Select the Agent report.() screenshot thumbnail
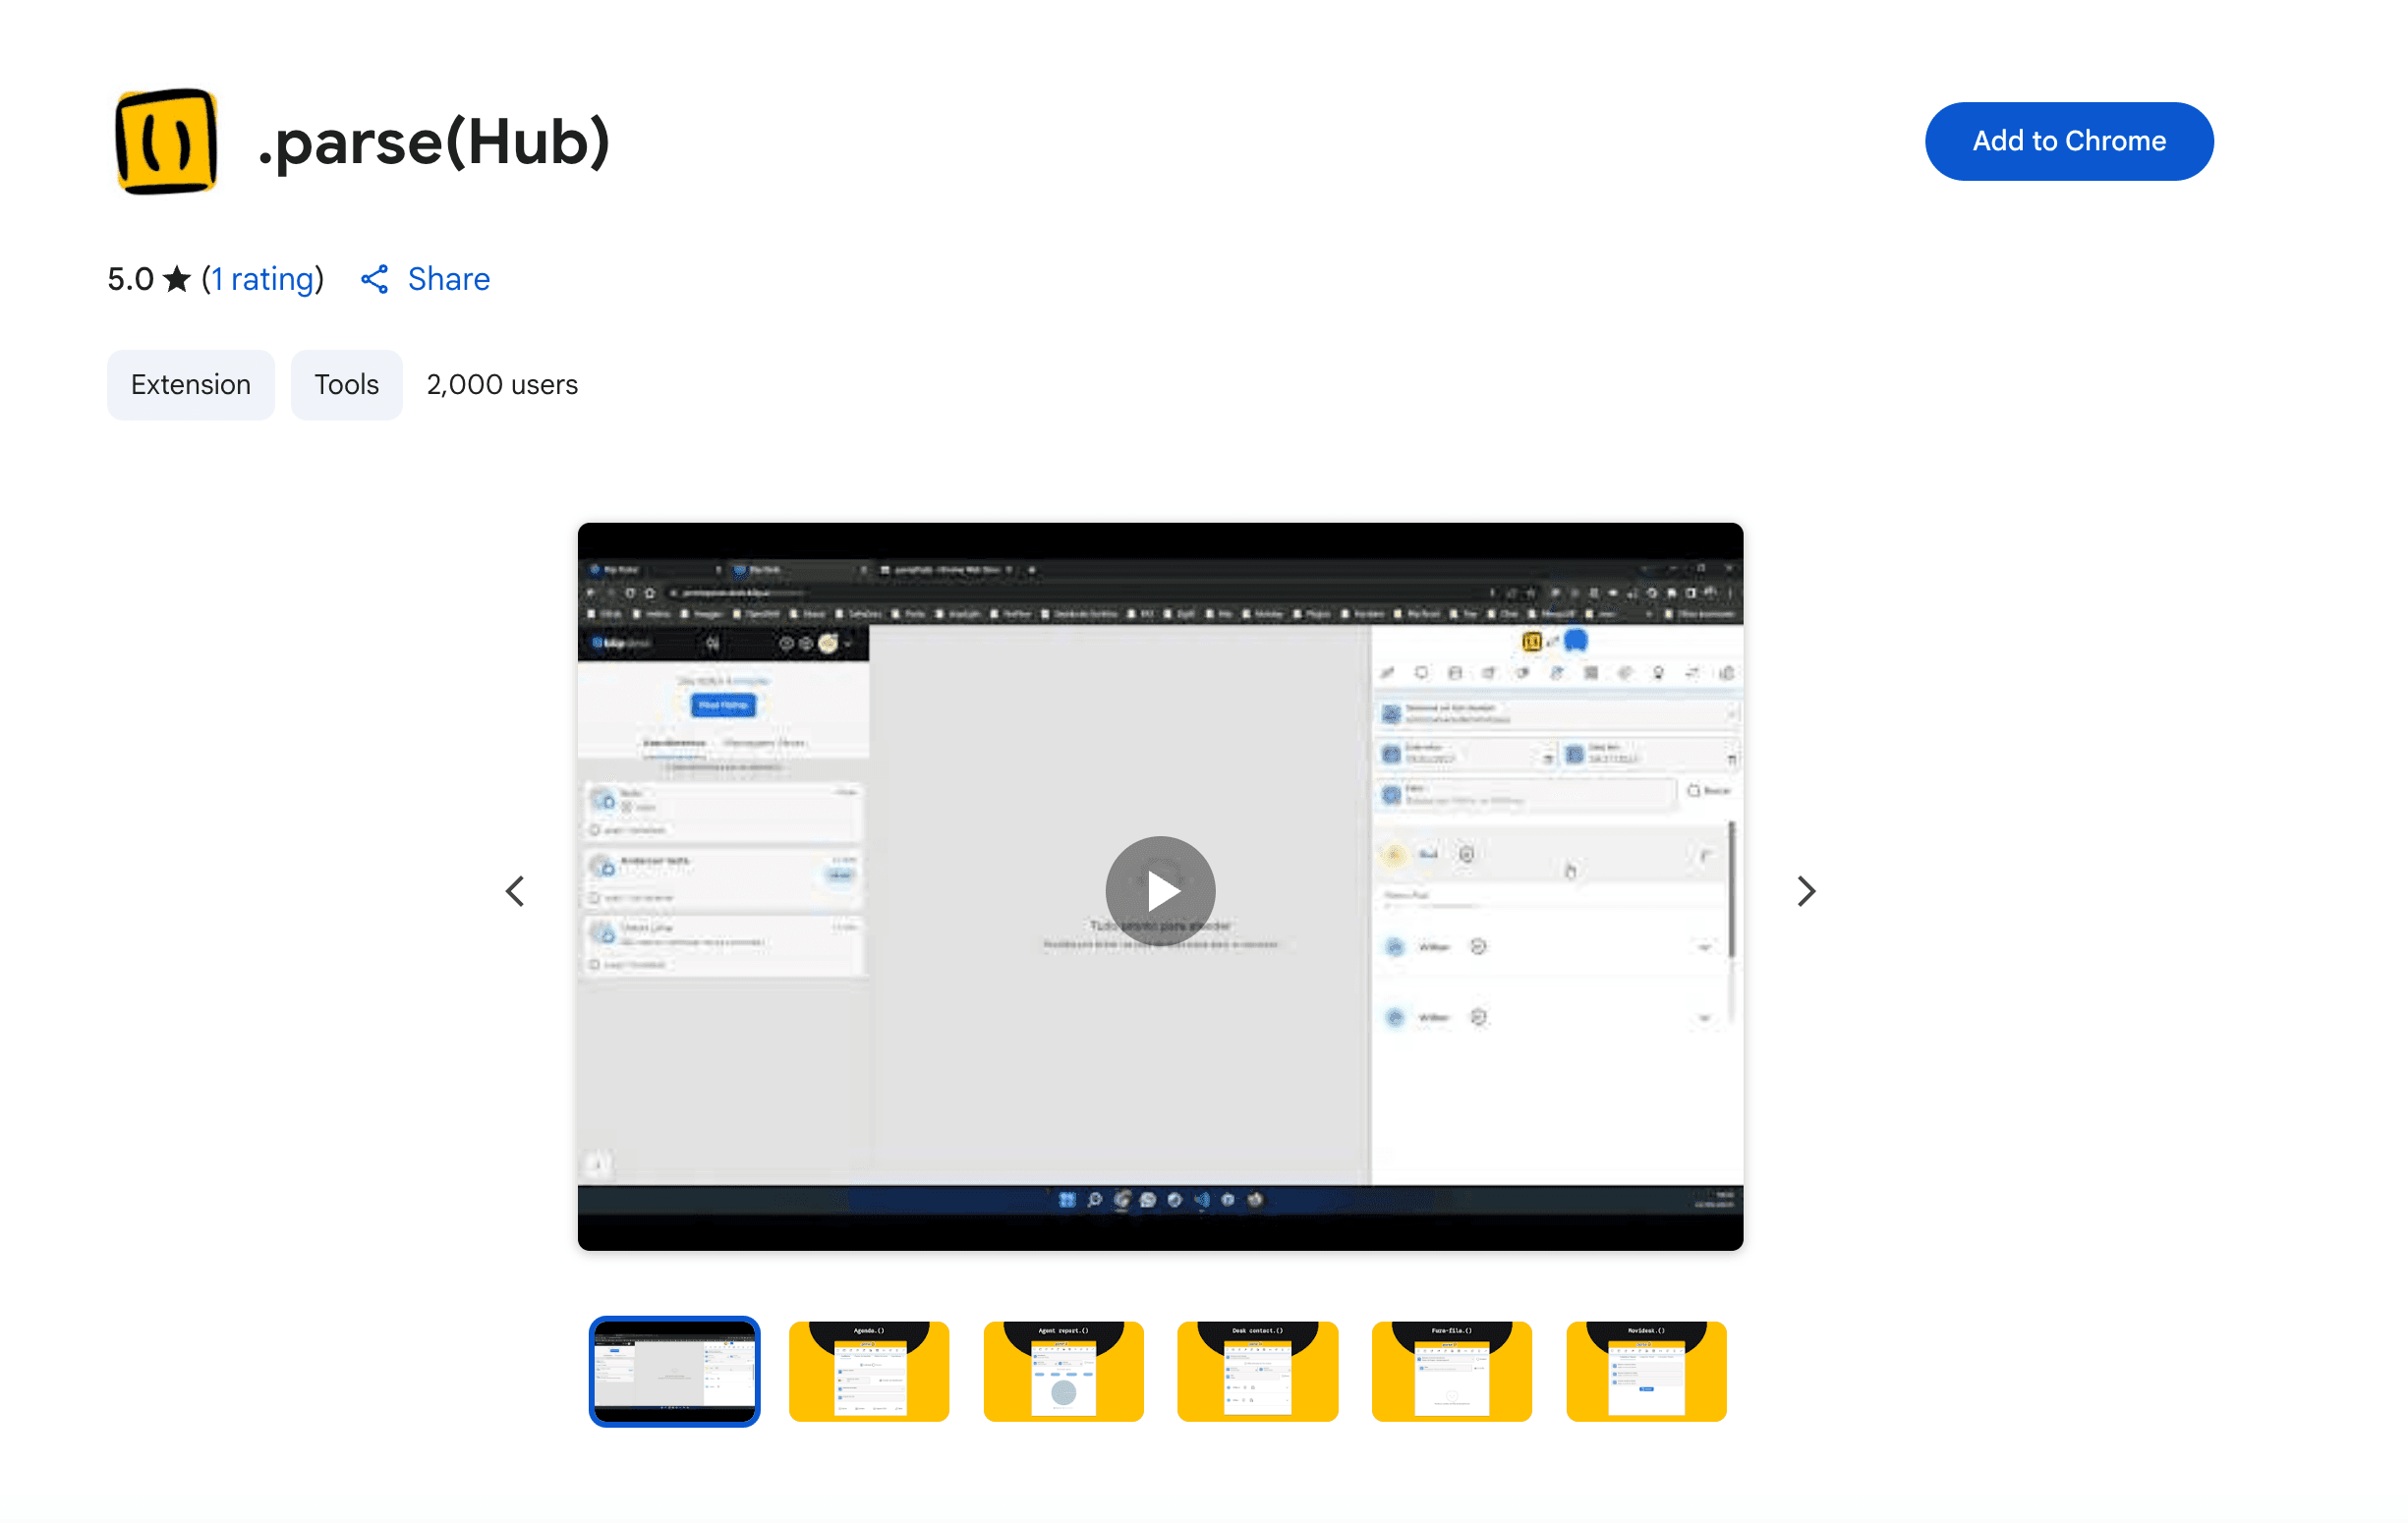The height and width of the screenshot is (1523, 2408). [x=1063, y=1371]
